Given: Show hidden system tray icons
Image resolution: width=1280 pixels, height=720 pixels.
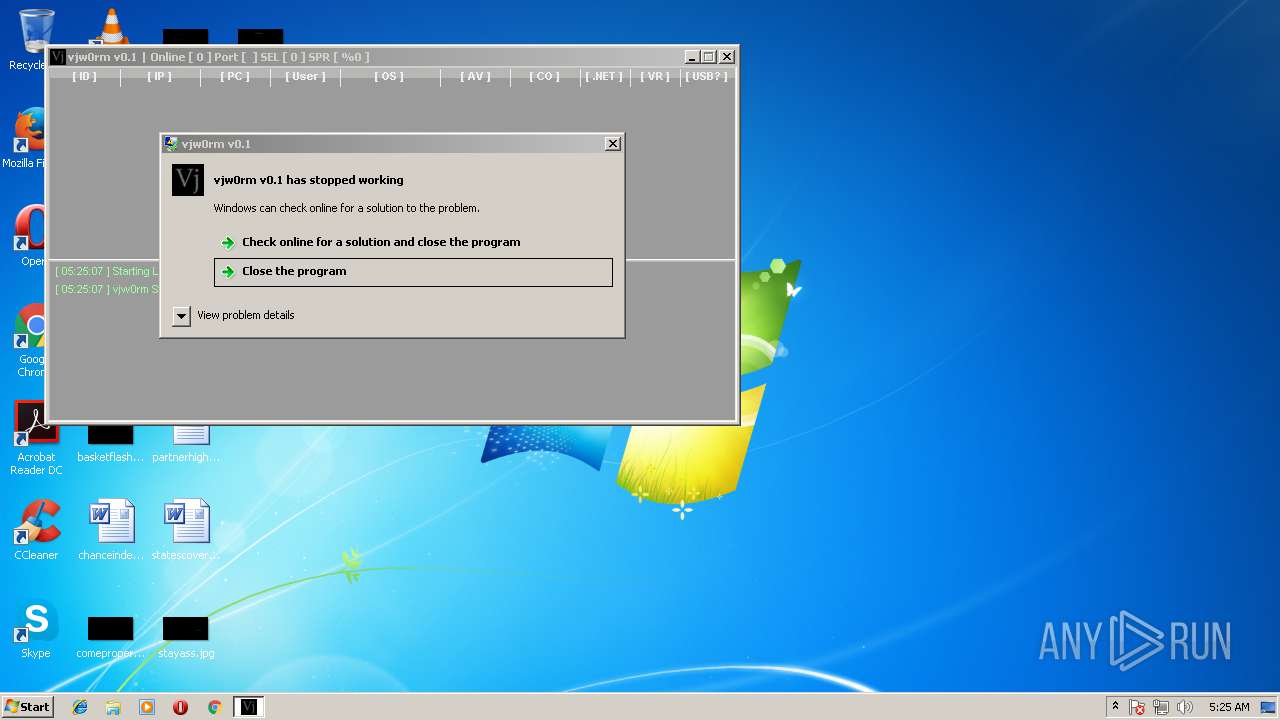Looking at the screenshot, I should click(1115, 707).
